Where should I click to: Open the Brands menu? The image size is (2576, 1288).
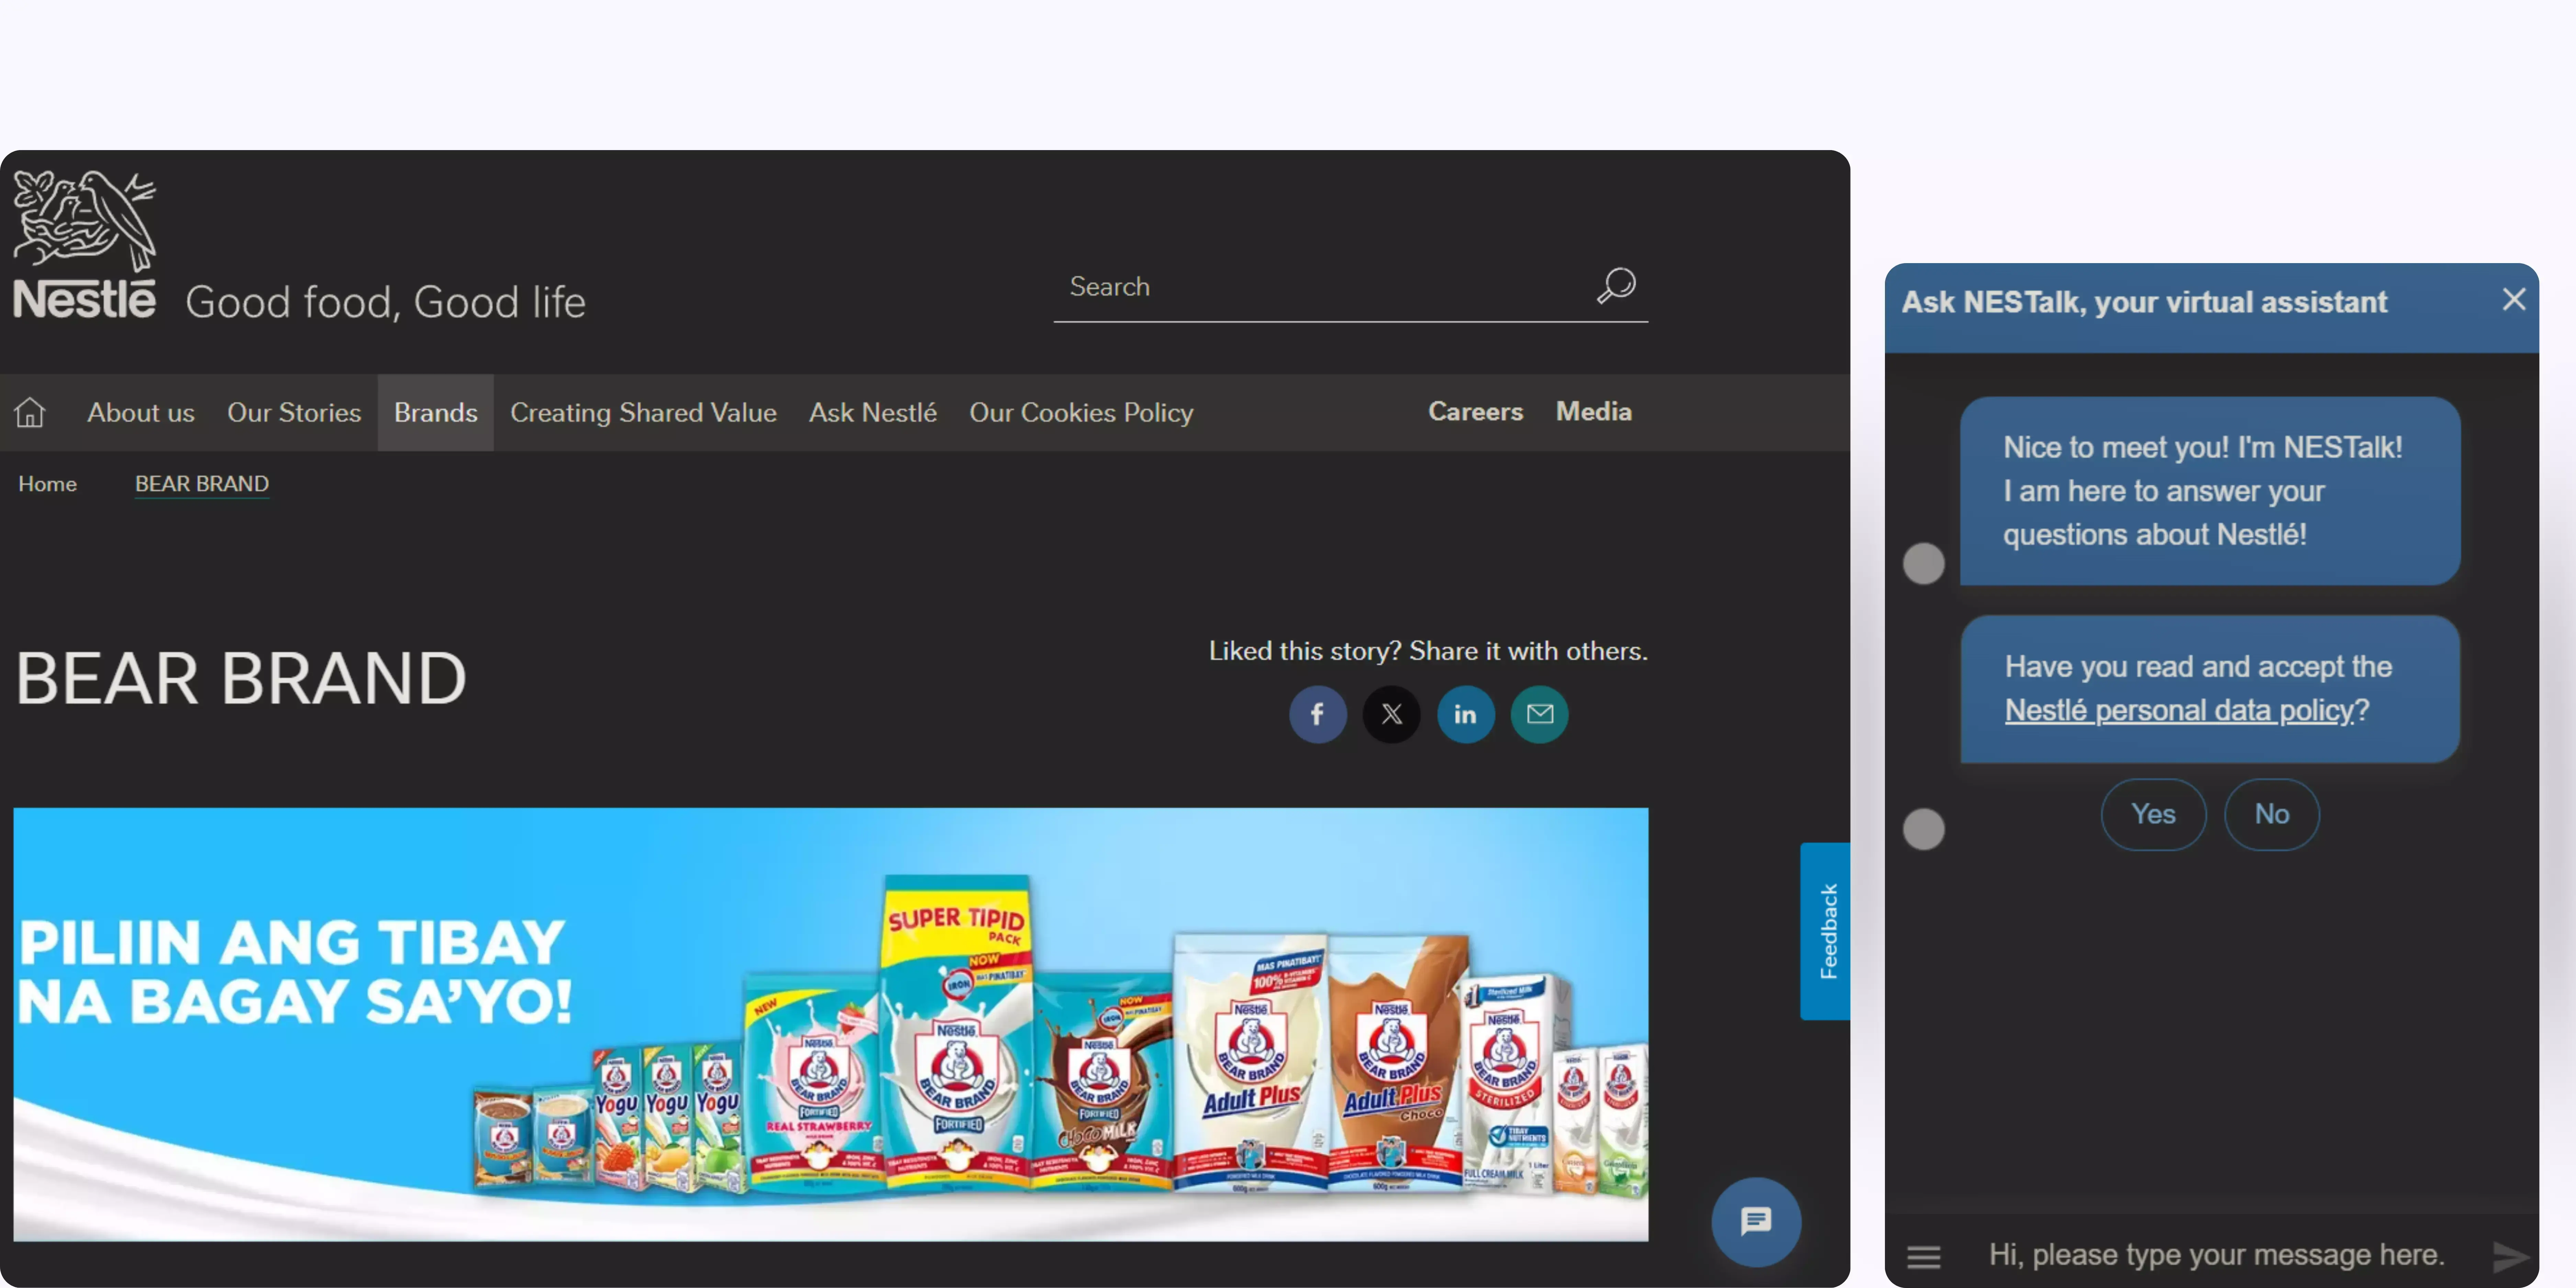tap(435, 412)
